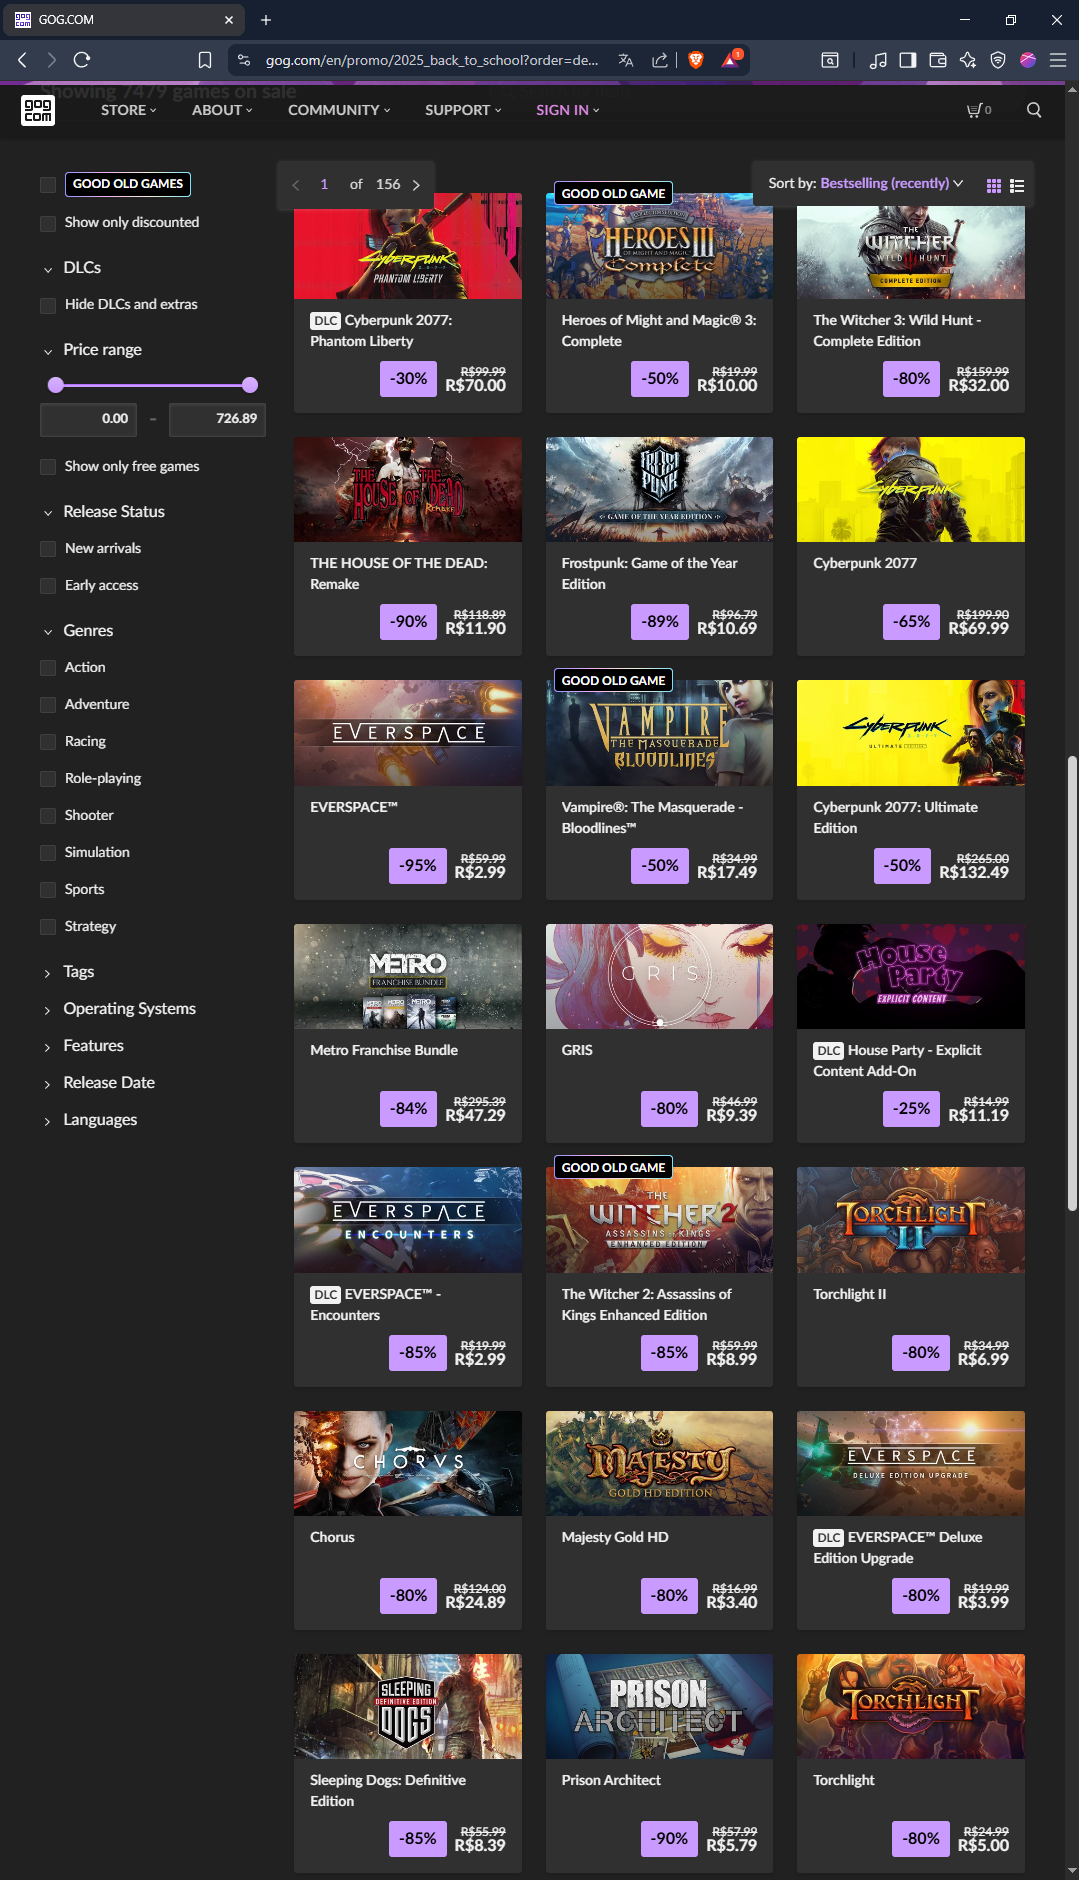
Task: Enable Show only free games checkbox
Action: point(48,467)
